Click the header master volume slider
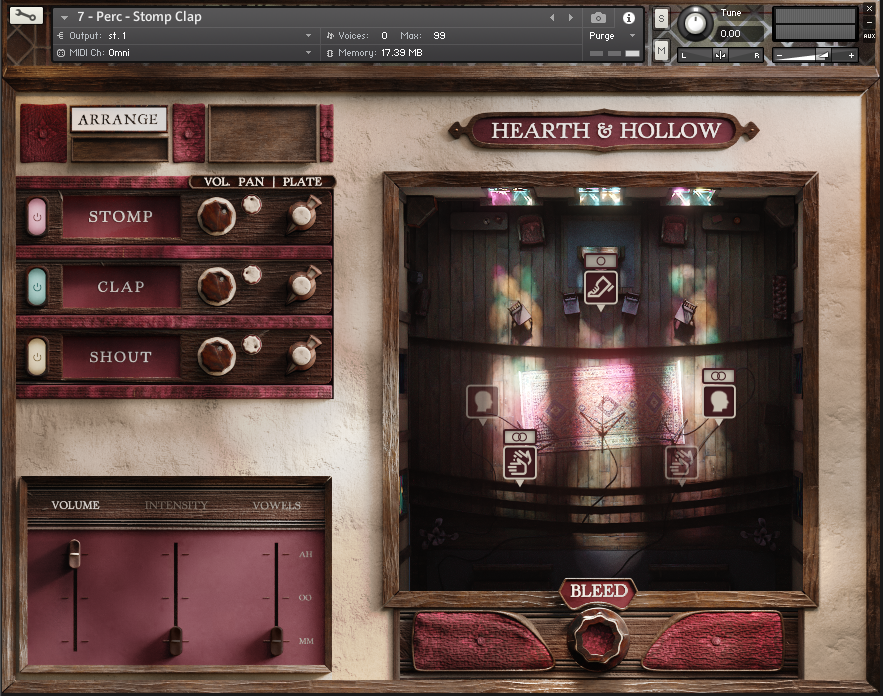The image size is (883, 696). 815,55
